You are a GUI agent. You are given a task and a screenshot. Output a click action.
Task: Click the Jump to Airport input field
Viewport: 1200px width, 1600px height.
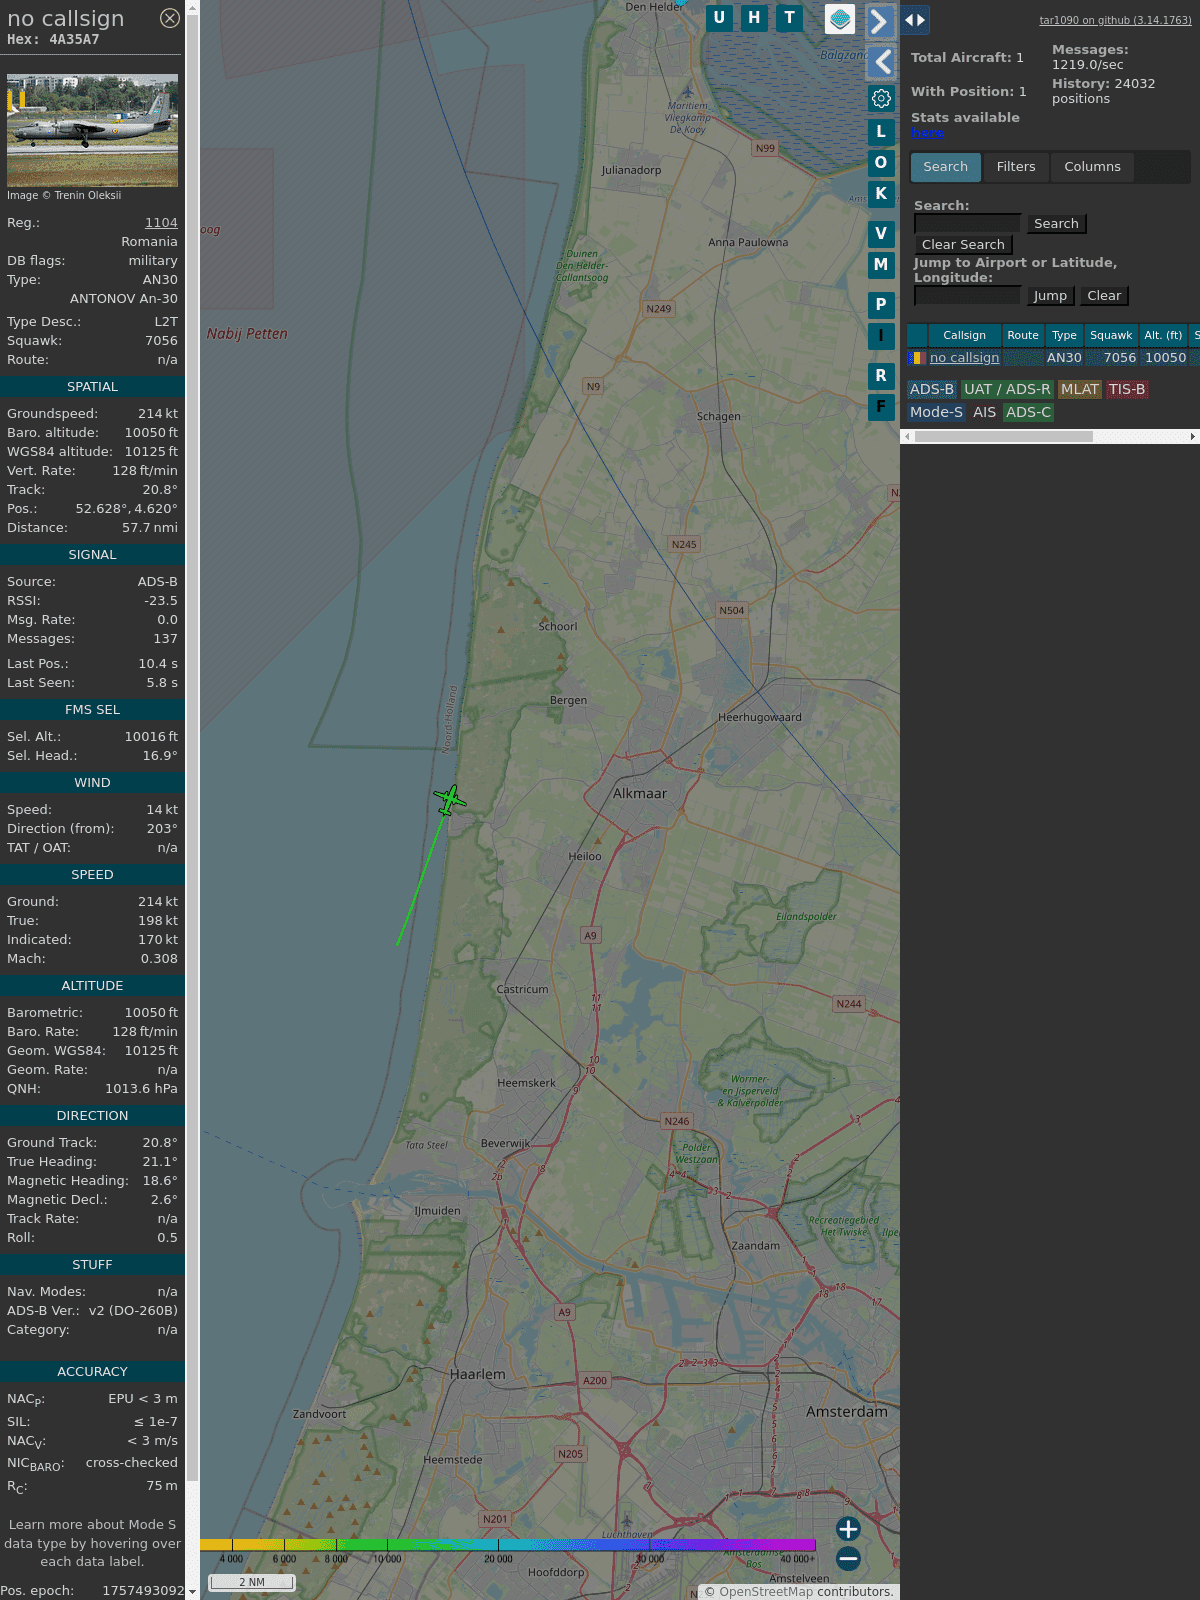tap(967, 296)
